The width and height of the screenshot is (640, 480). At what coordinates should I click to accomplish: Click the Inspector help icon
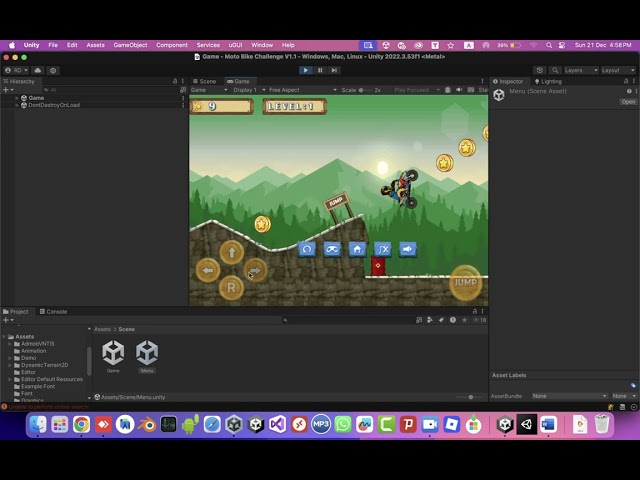[x=629, y=91]
